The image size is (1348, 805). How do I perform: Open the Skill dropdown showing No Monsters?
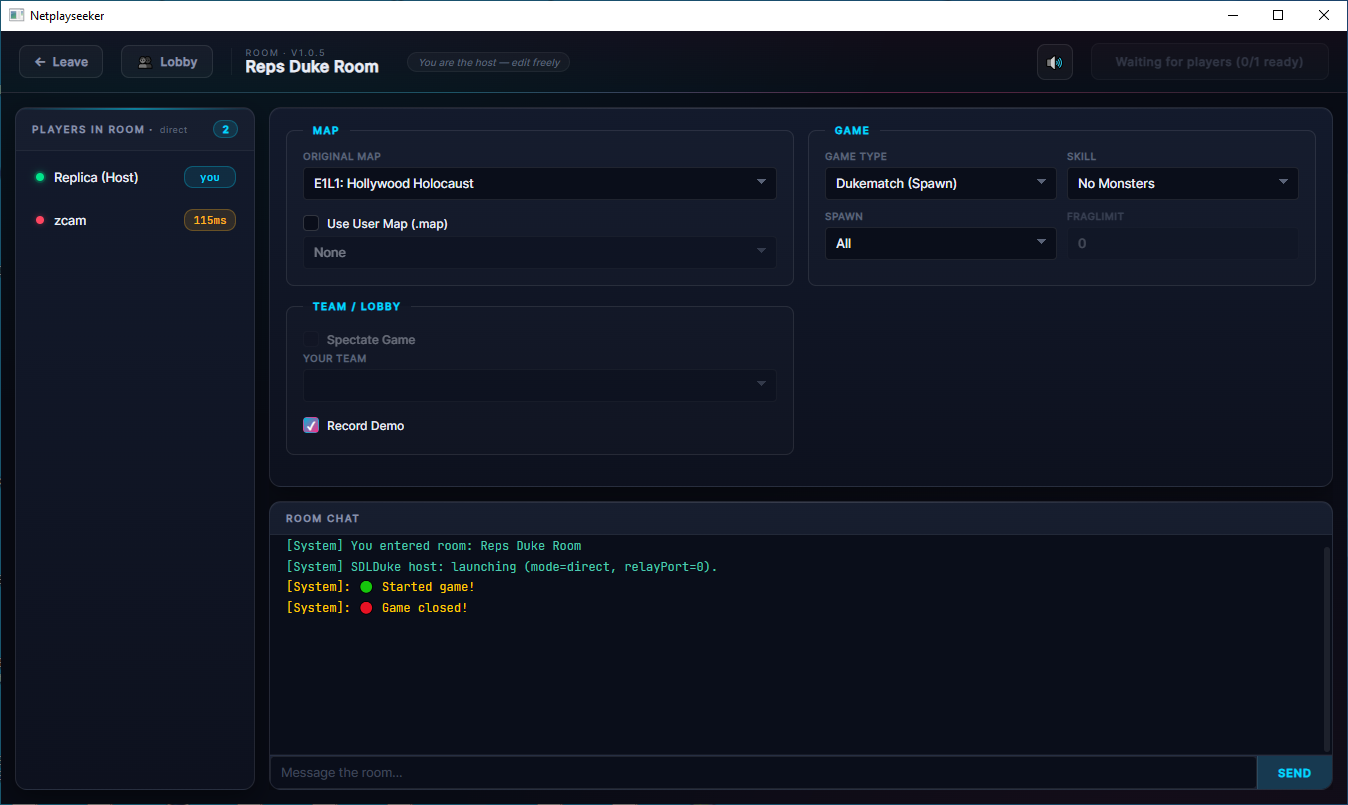(x=1182, y=183)
